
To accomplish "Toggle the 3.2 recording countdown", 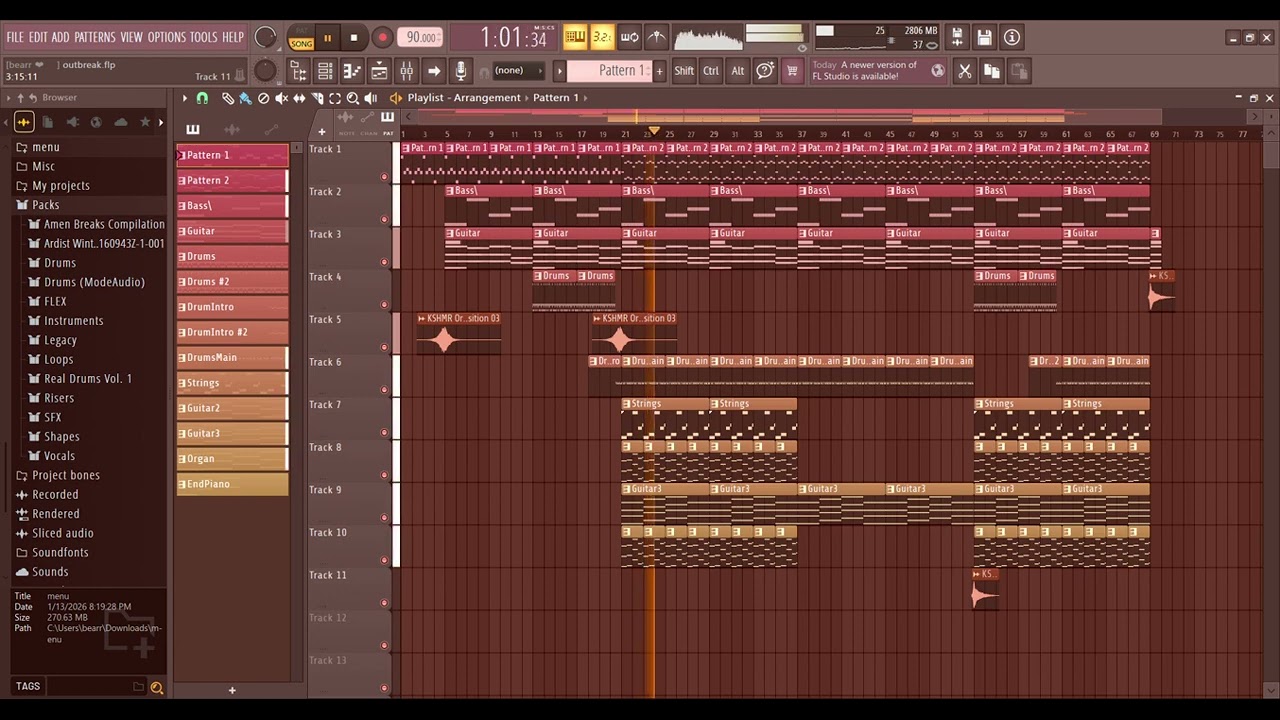I will [602, 38].
